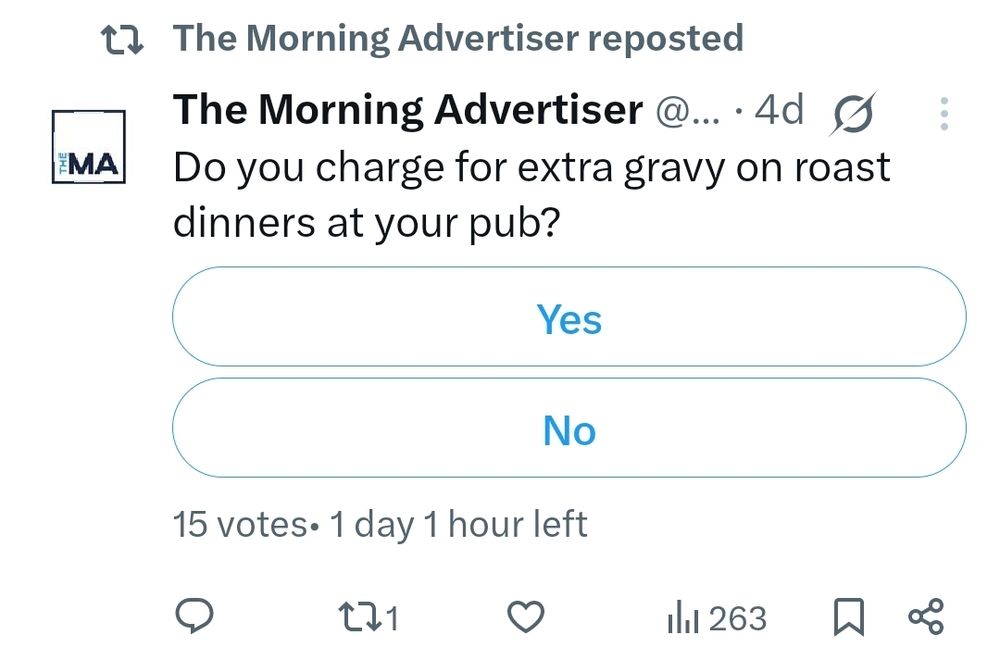Click the 263 views count
Image resolution: width=1000 pixels, height=657 pixels.
[x=737, y=618]
